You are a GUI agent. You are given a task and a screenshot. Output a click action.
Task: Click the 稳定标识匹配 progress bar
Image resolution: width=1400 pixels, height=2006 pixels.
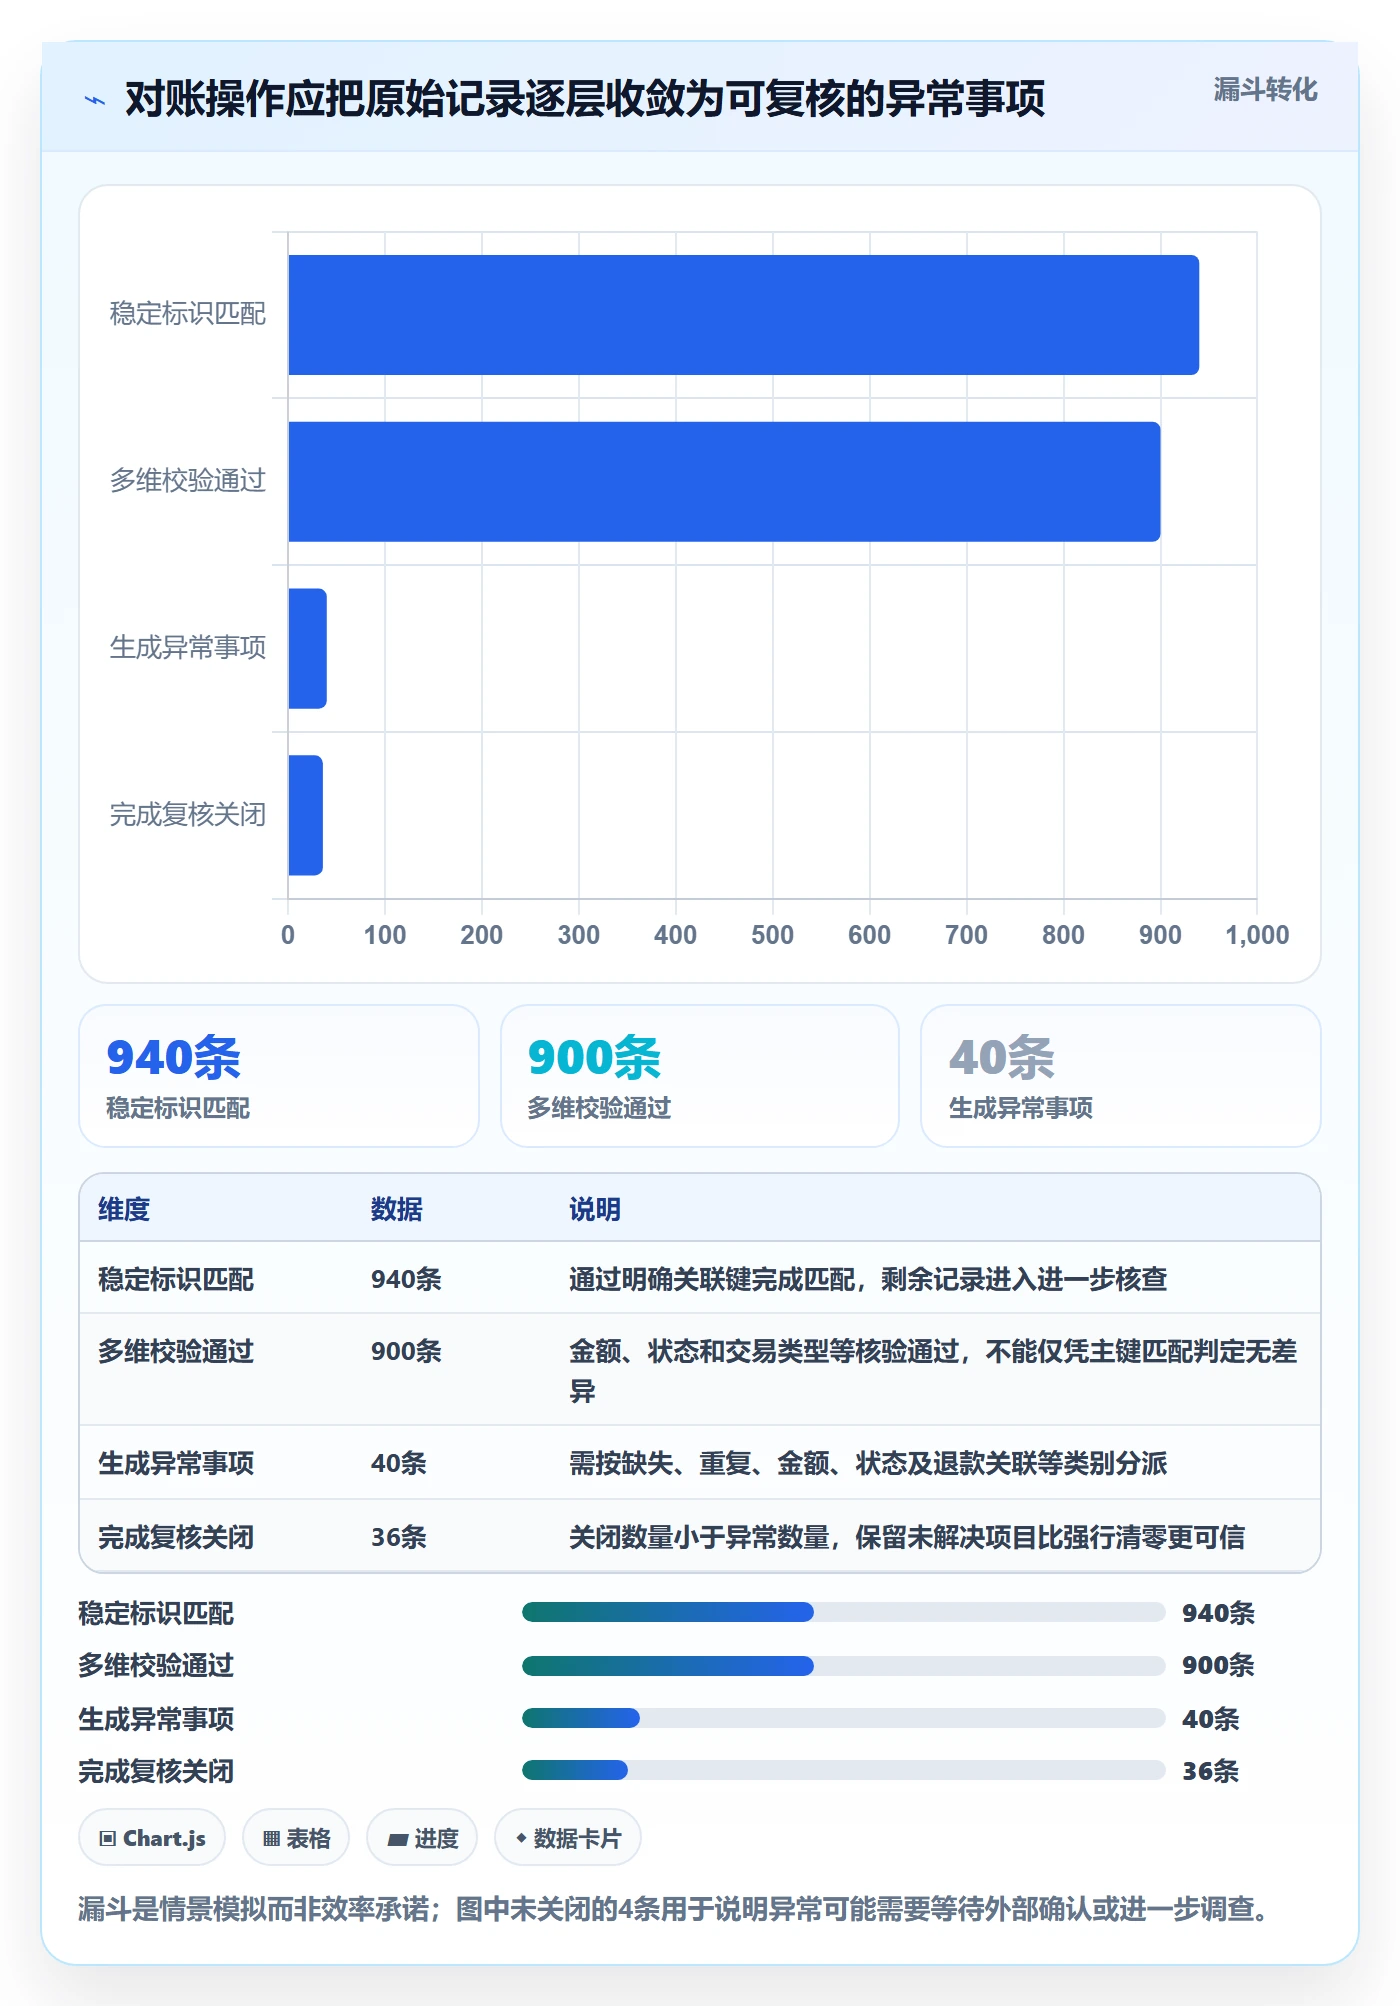click(x=843, y=1612)
